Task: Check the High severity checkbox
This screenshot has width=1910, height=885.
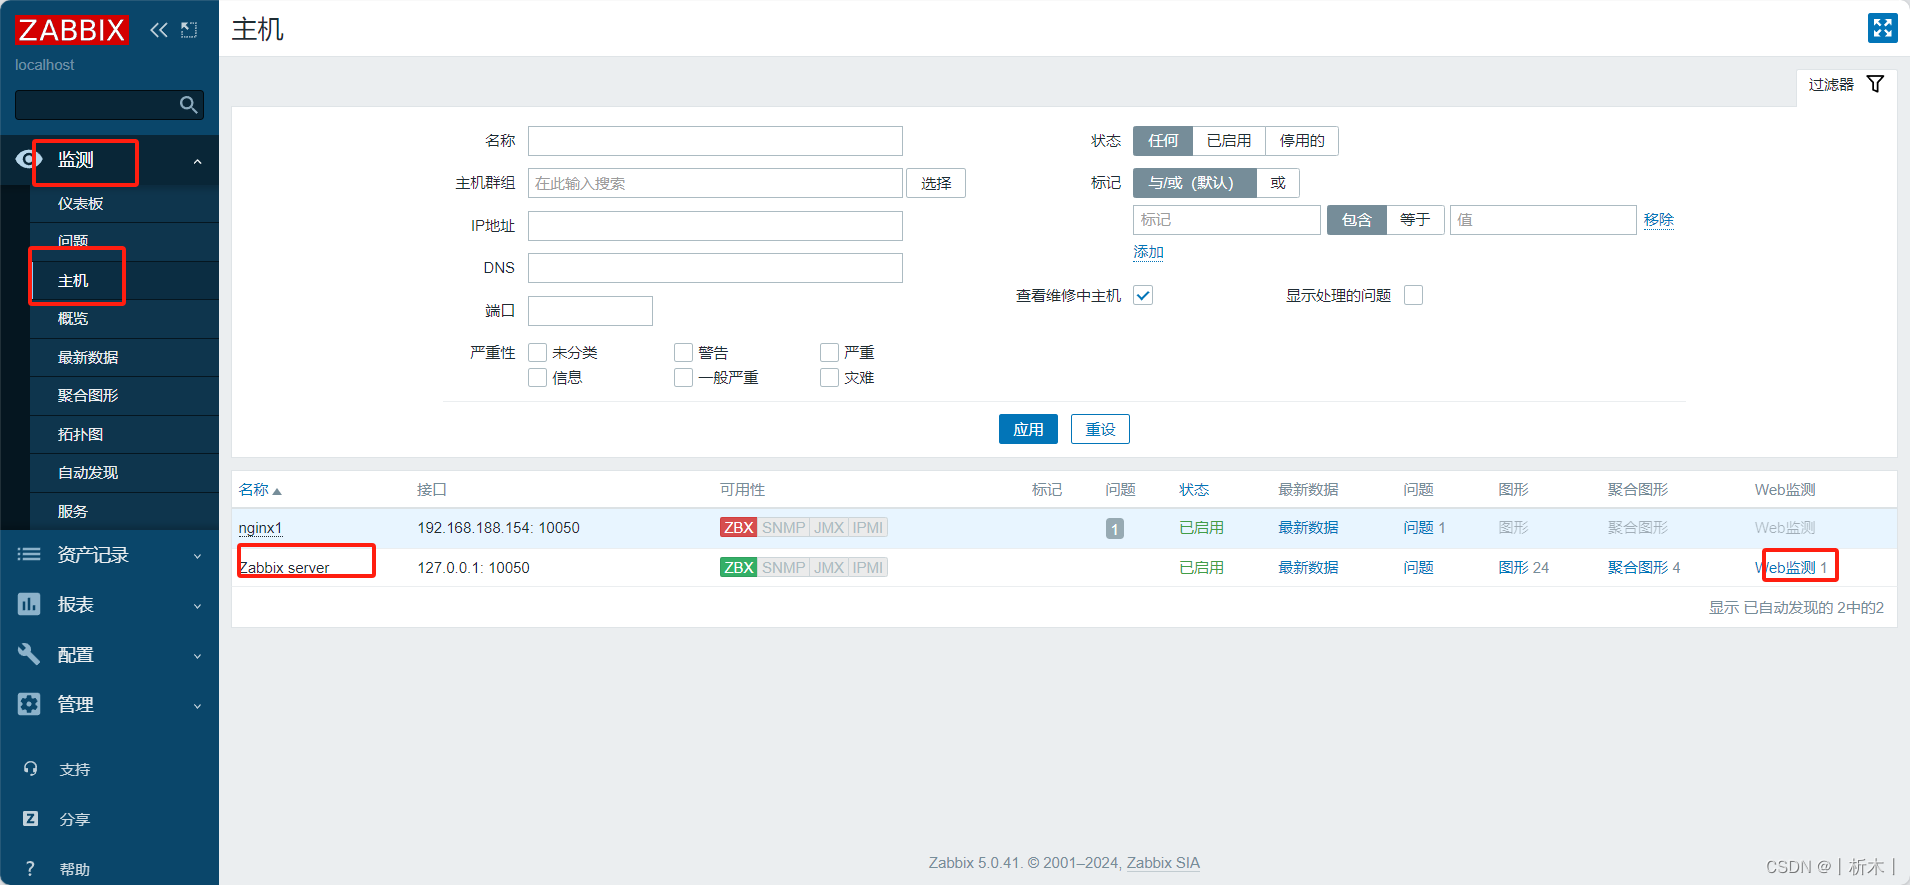Action: click(830, 352)
